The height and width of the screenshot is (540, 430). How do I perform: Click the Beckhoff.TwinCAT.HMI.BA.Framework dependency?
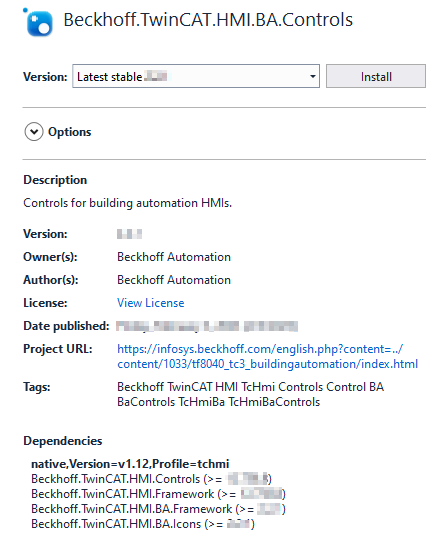click(158, 509)
